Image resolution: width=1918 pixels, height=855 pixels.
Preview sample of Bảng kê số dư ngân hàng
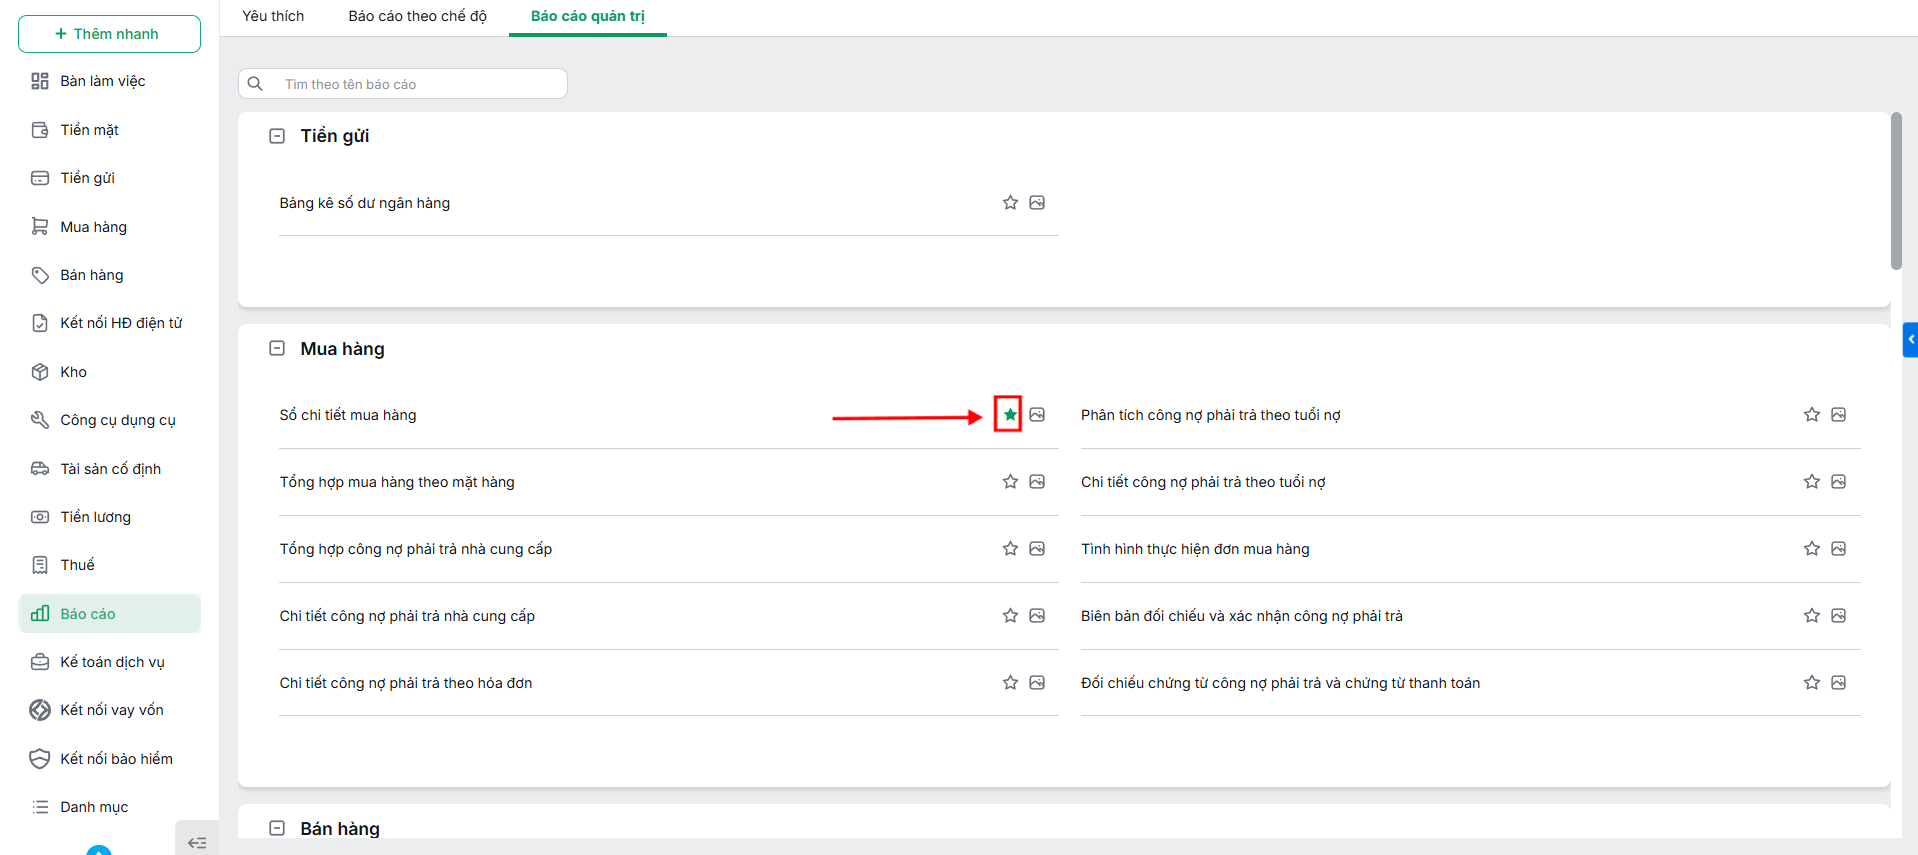(1037, 203)
